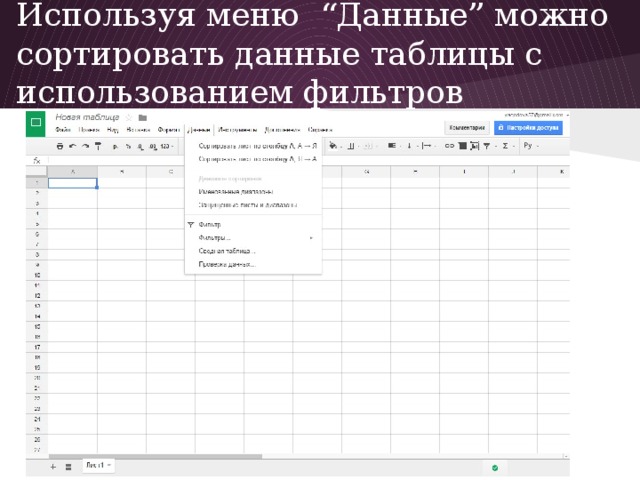Star the Новая таблица document

[x=129, y=118]
